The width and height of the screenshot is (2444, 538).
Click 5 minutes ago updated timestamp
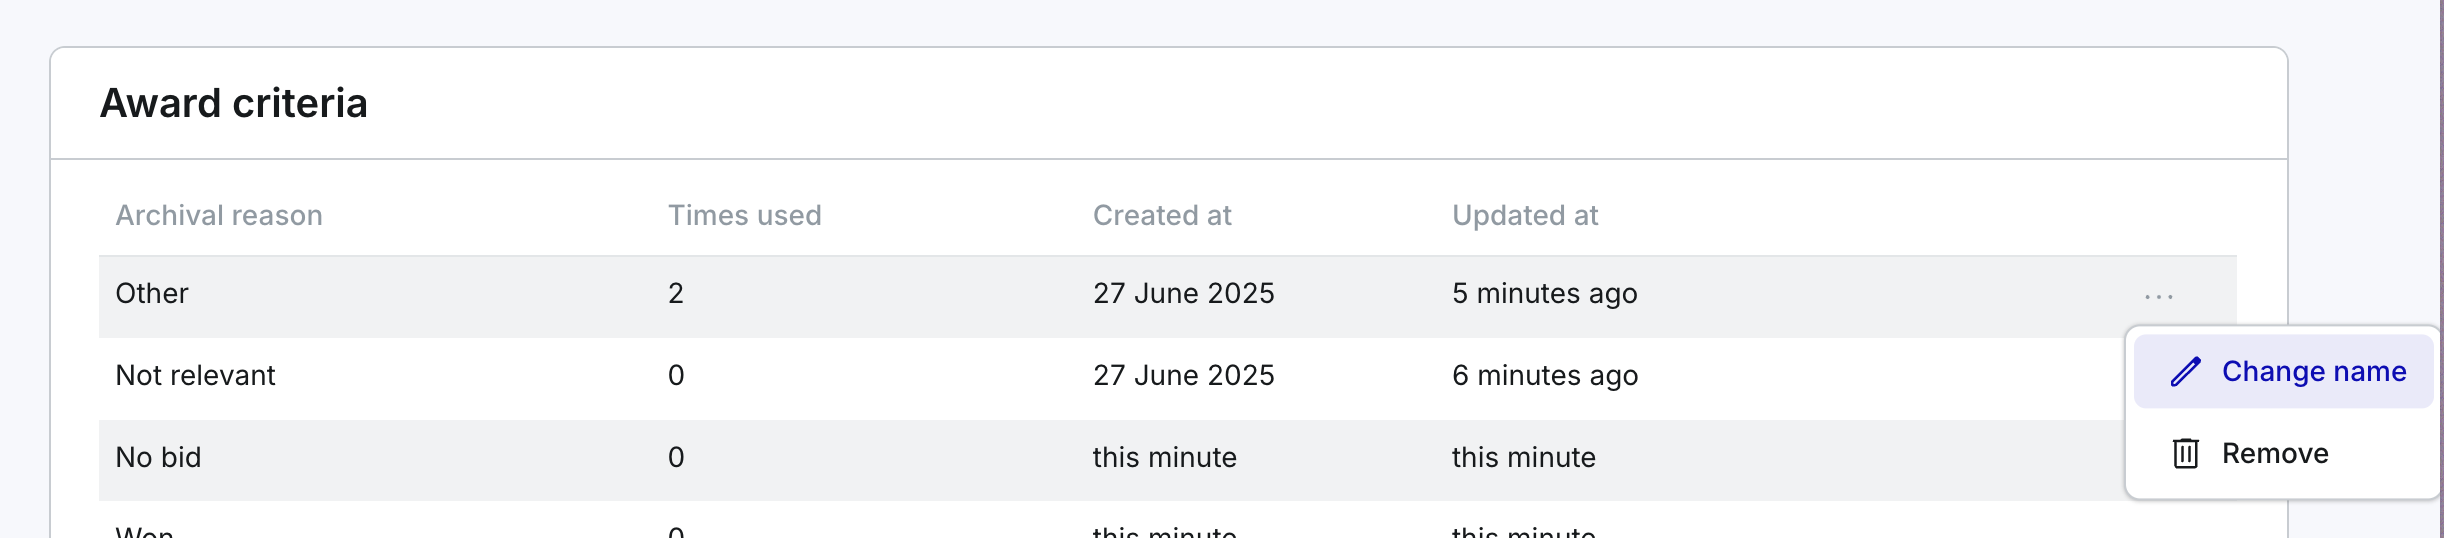(x=1544, y=293)
